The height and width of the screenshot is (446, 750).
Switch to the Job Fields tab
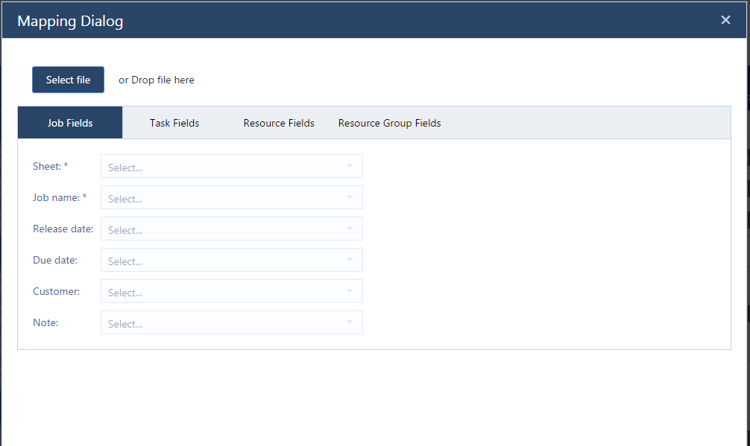point(70,123)
